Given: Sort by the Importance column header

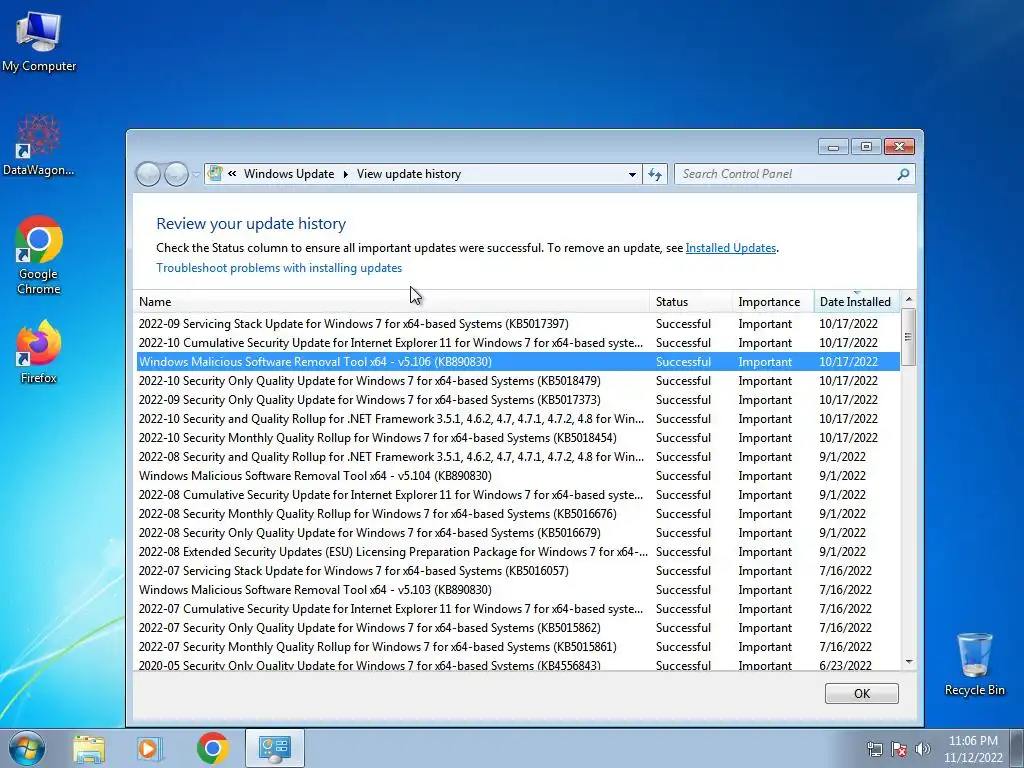Looking at the screenshot, I should pos(773,302).
